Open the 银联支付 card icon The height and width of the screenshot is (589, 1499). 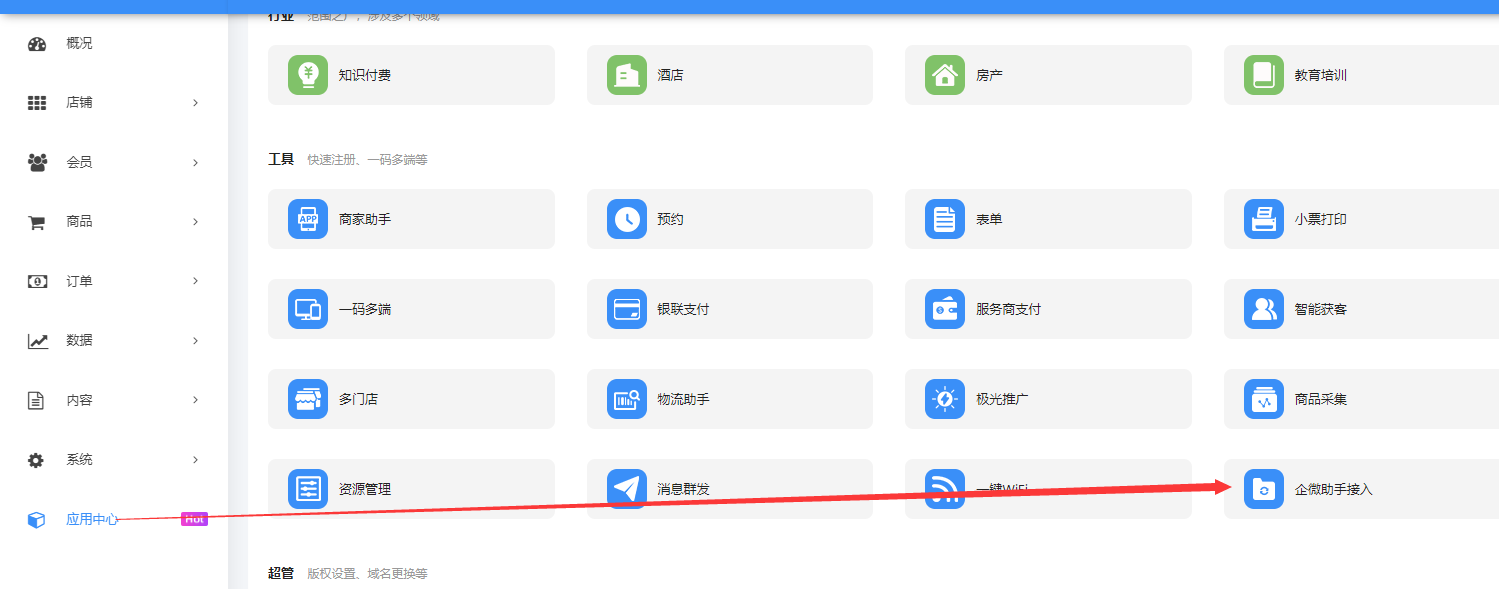(627, 309)
